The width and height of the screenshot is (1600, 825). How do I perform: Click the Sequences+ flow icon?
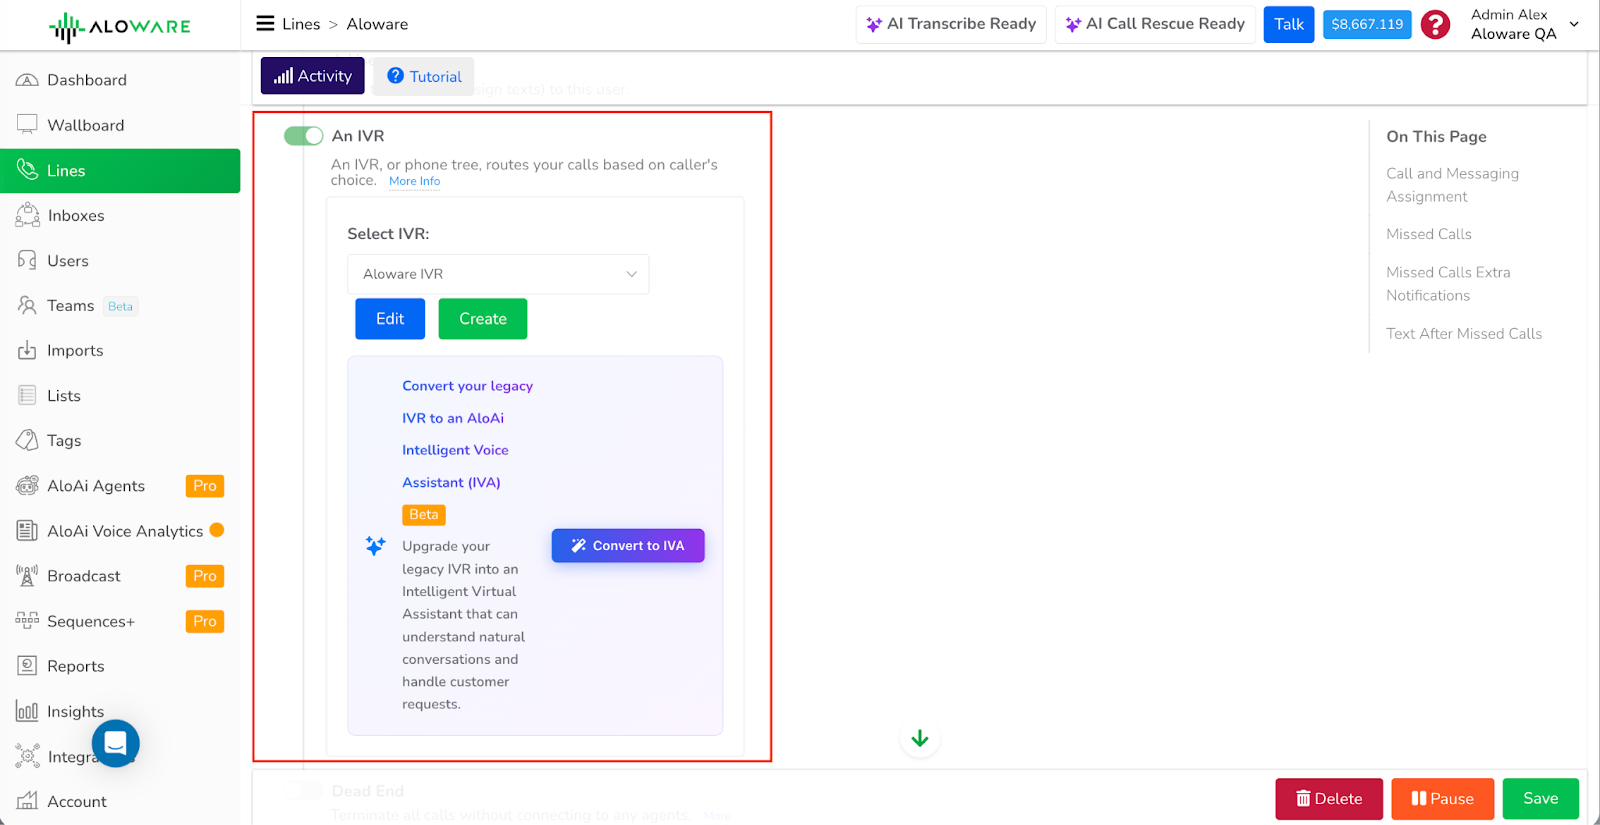point(27,621)
